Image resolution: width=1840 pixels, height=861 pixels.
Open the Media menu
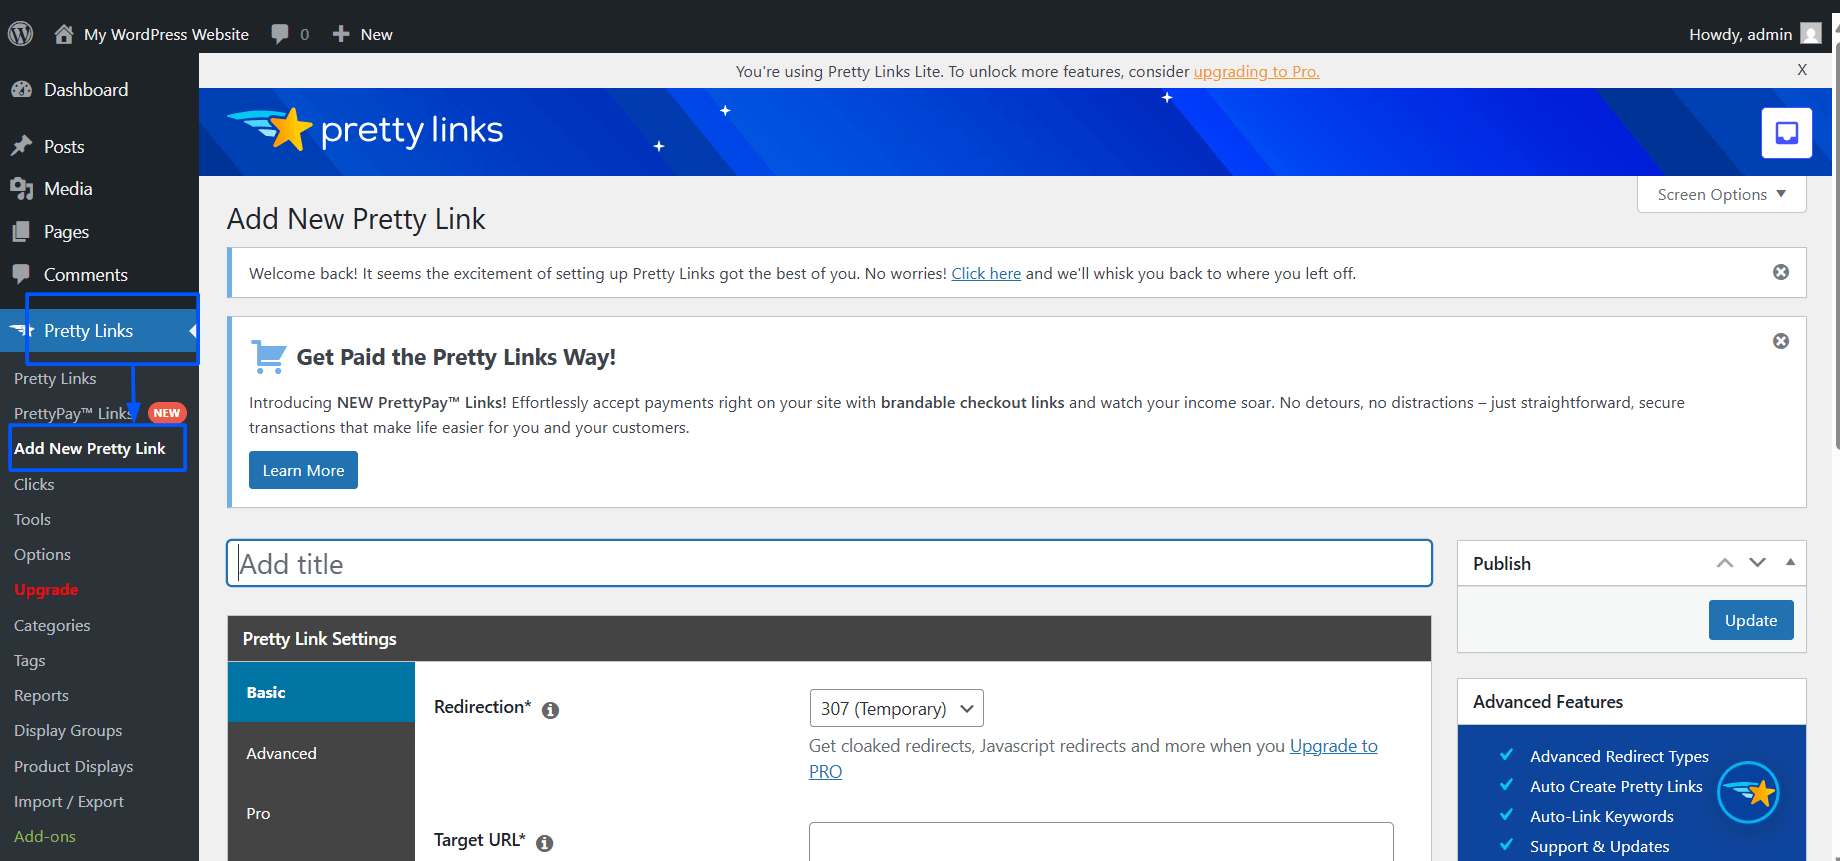(68, 188)
